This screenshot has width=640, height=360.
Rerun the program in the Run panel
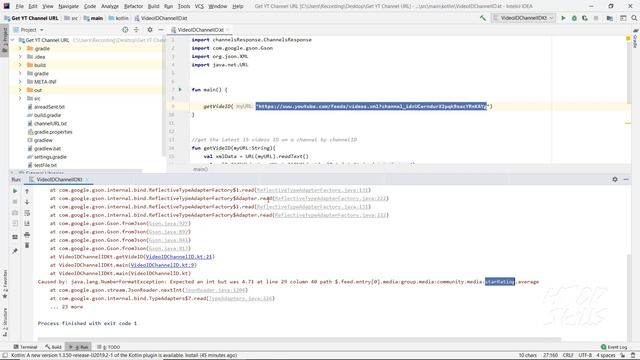15,191
